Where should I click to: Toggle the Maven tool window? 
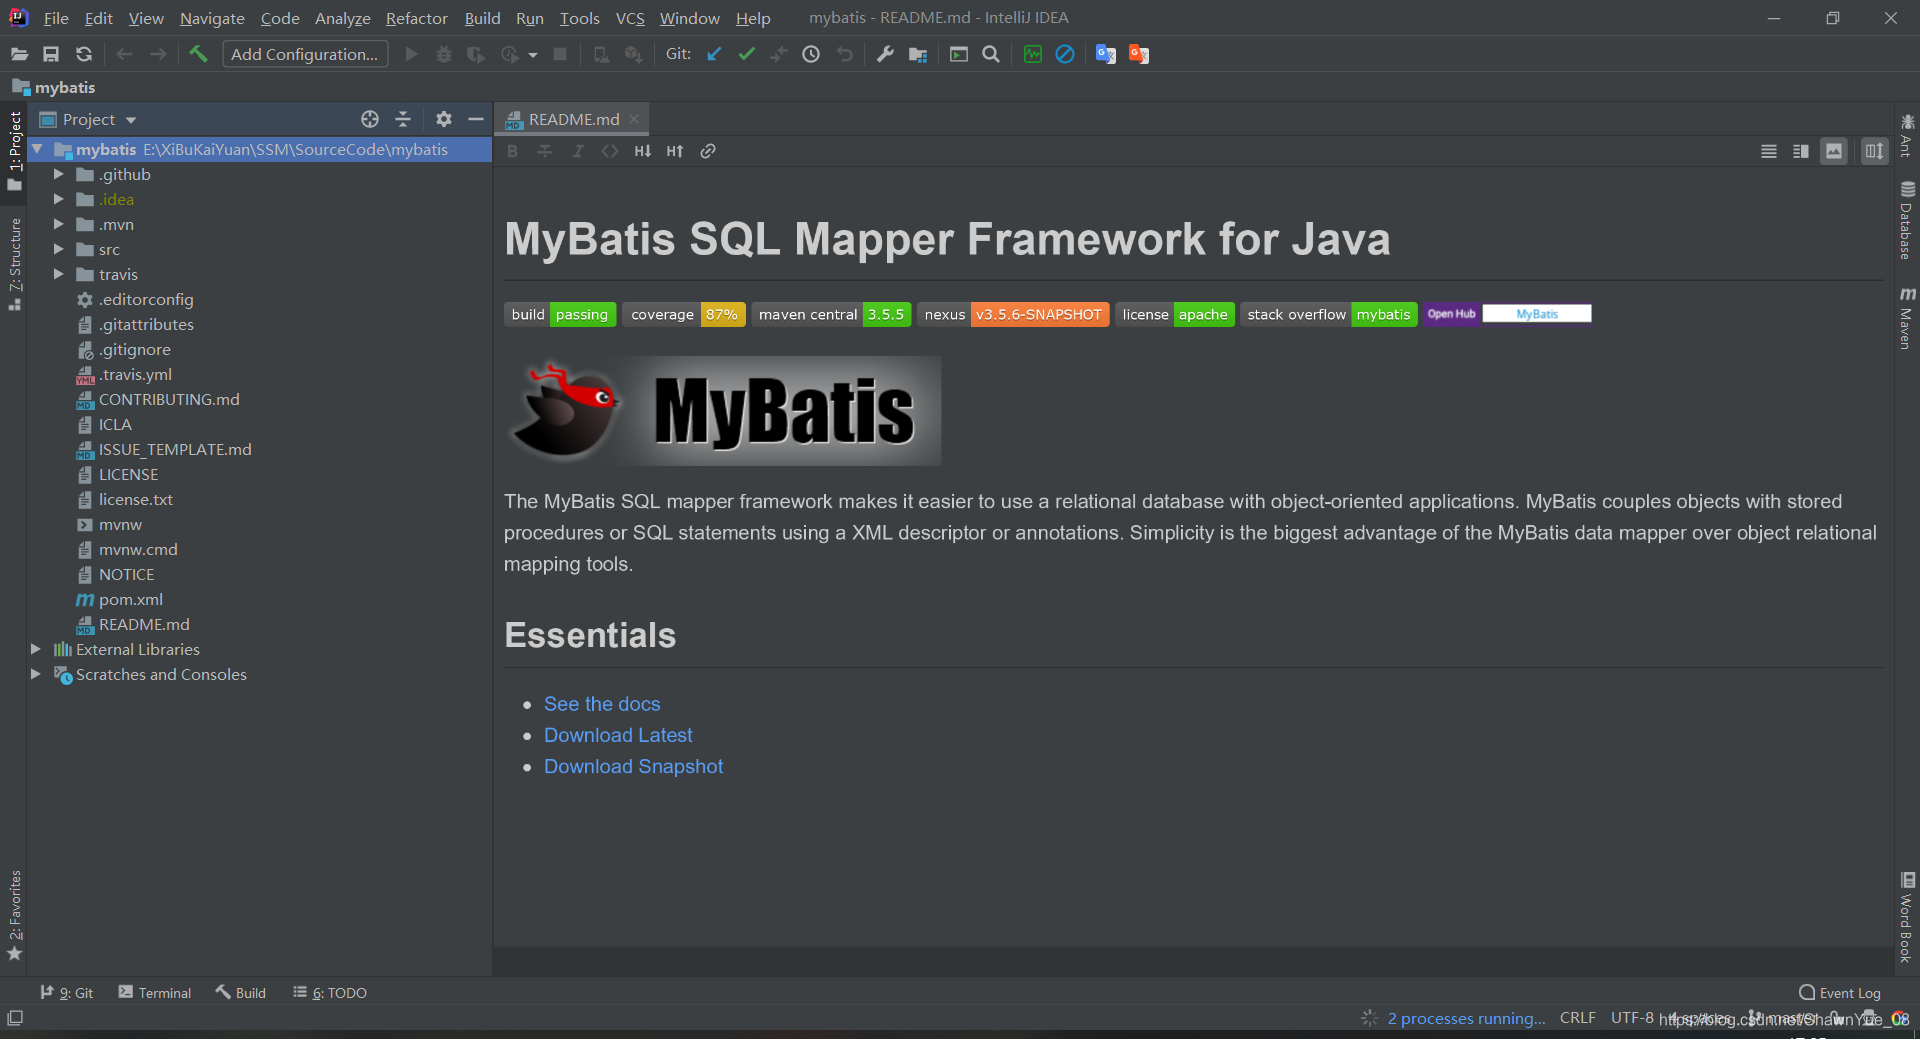(1907, 318)
